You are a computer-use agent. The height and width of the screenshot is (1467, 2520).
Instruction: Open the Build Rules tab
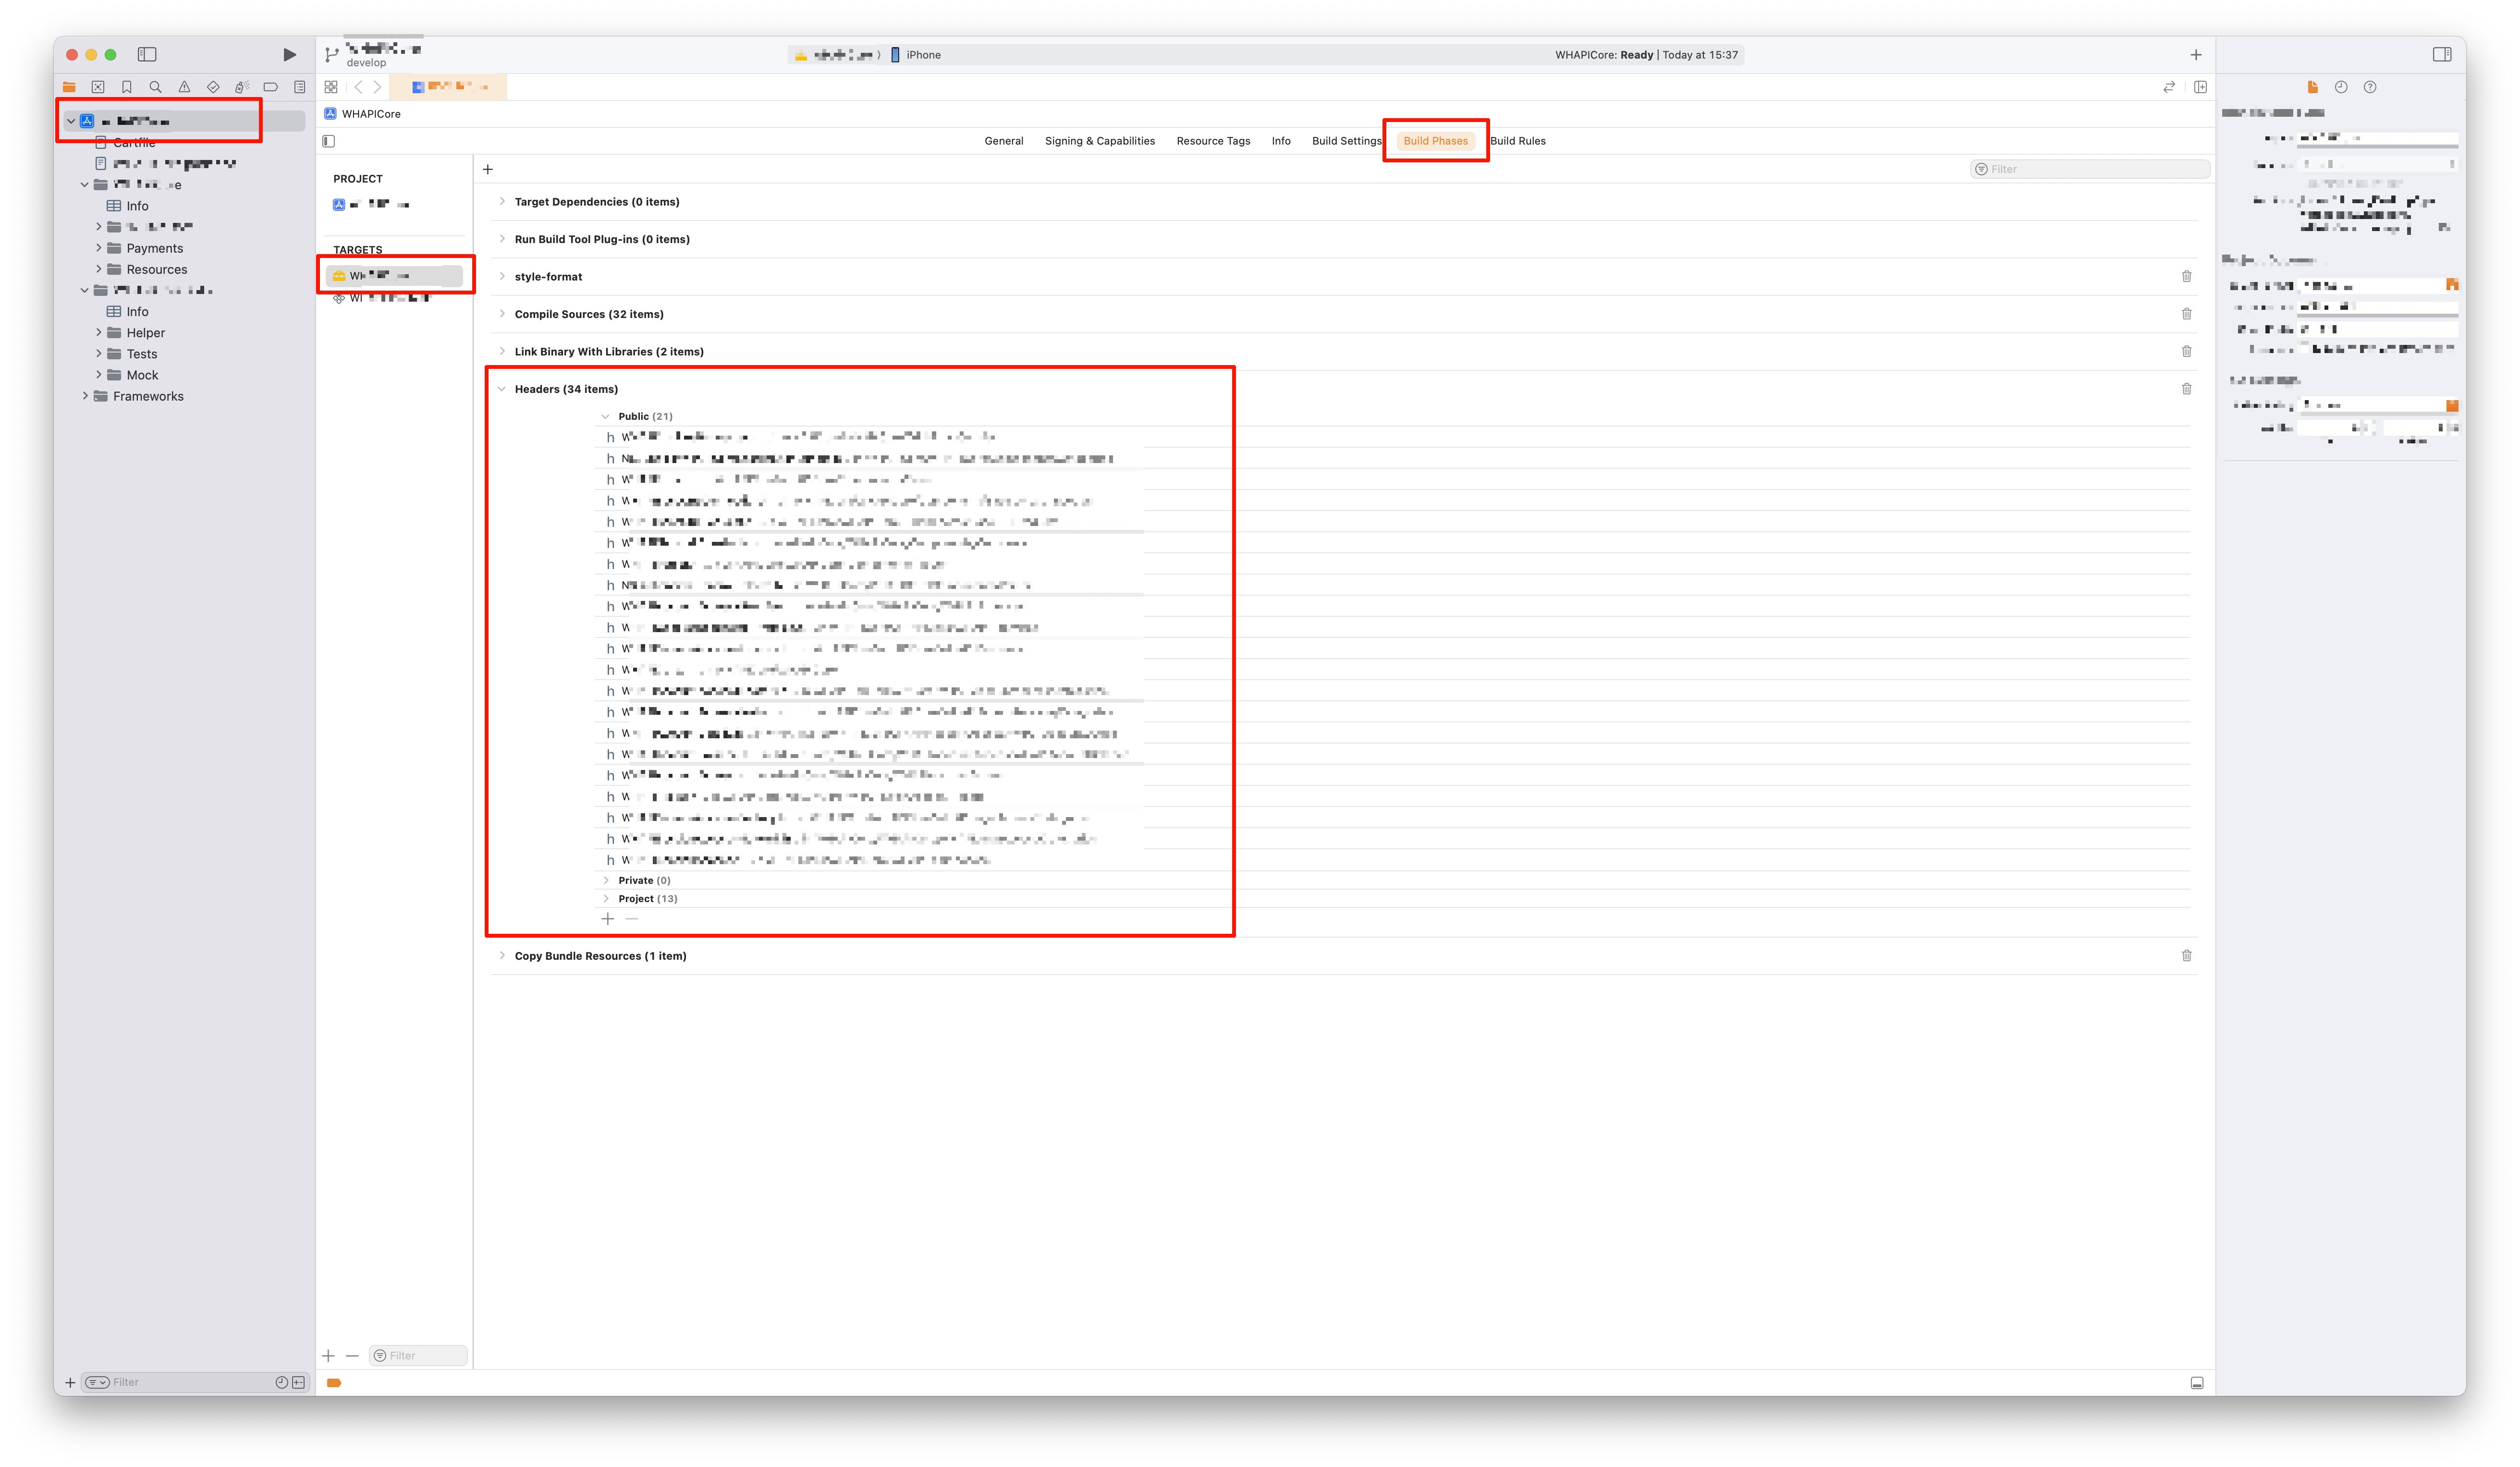coord(1517,141)
